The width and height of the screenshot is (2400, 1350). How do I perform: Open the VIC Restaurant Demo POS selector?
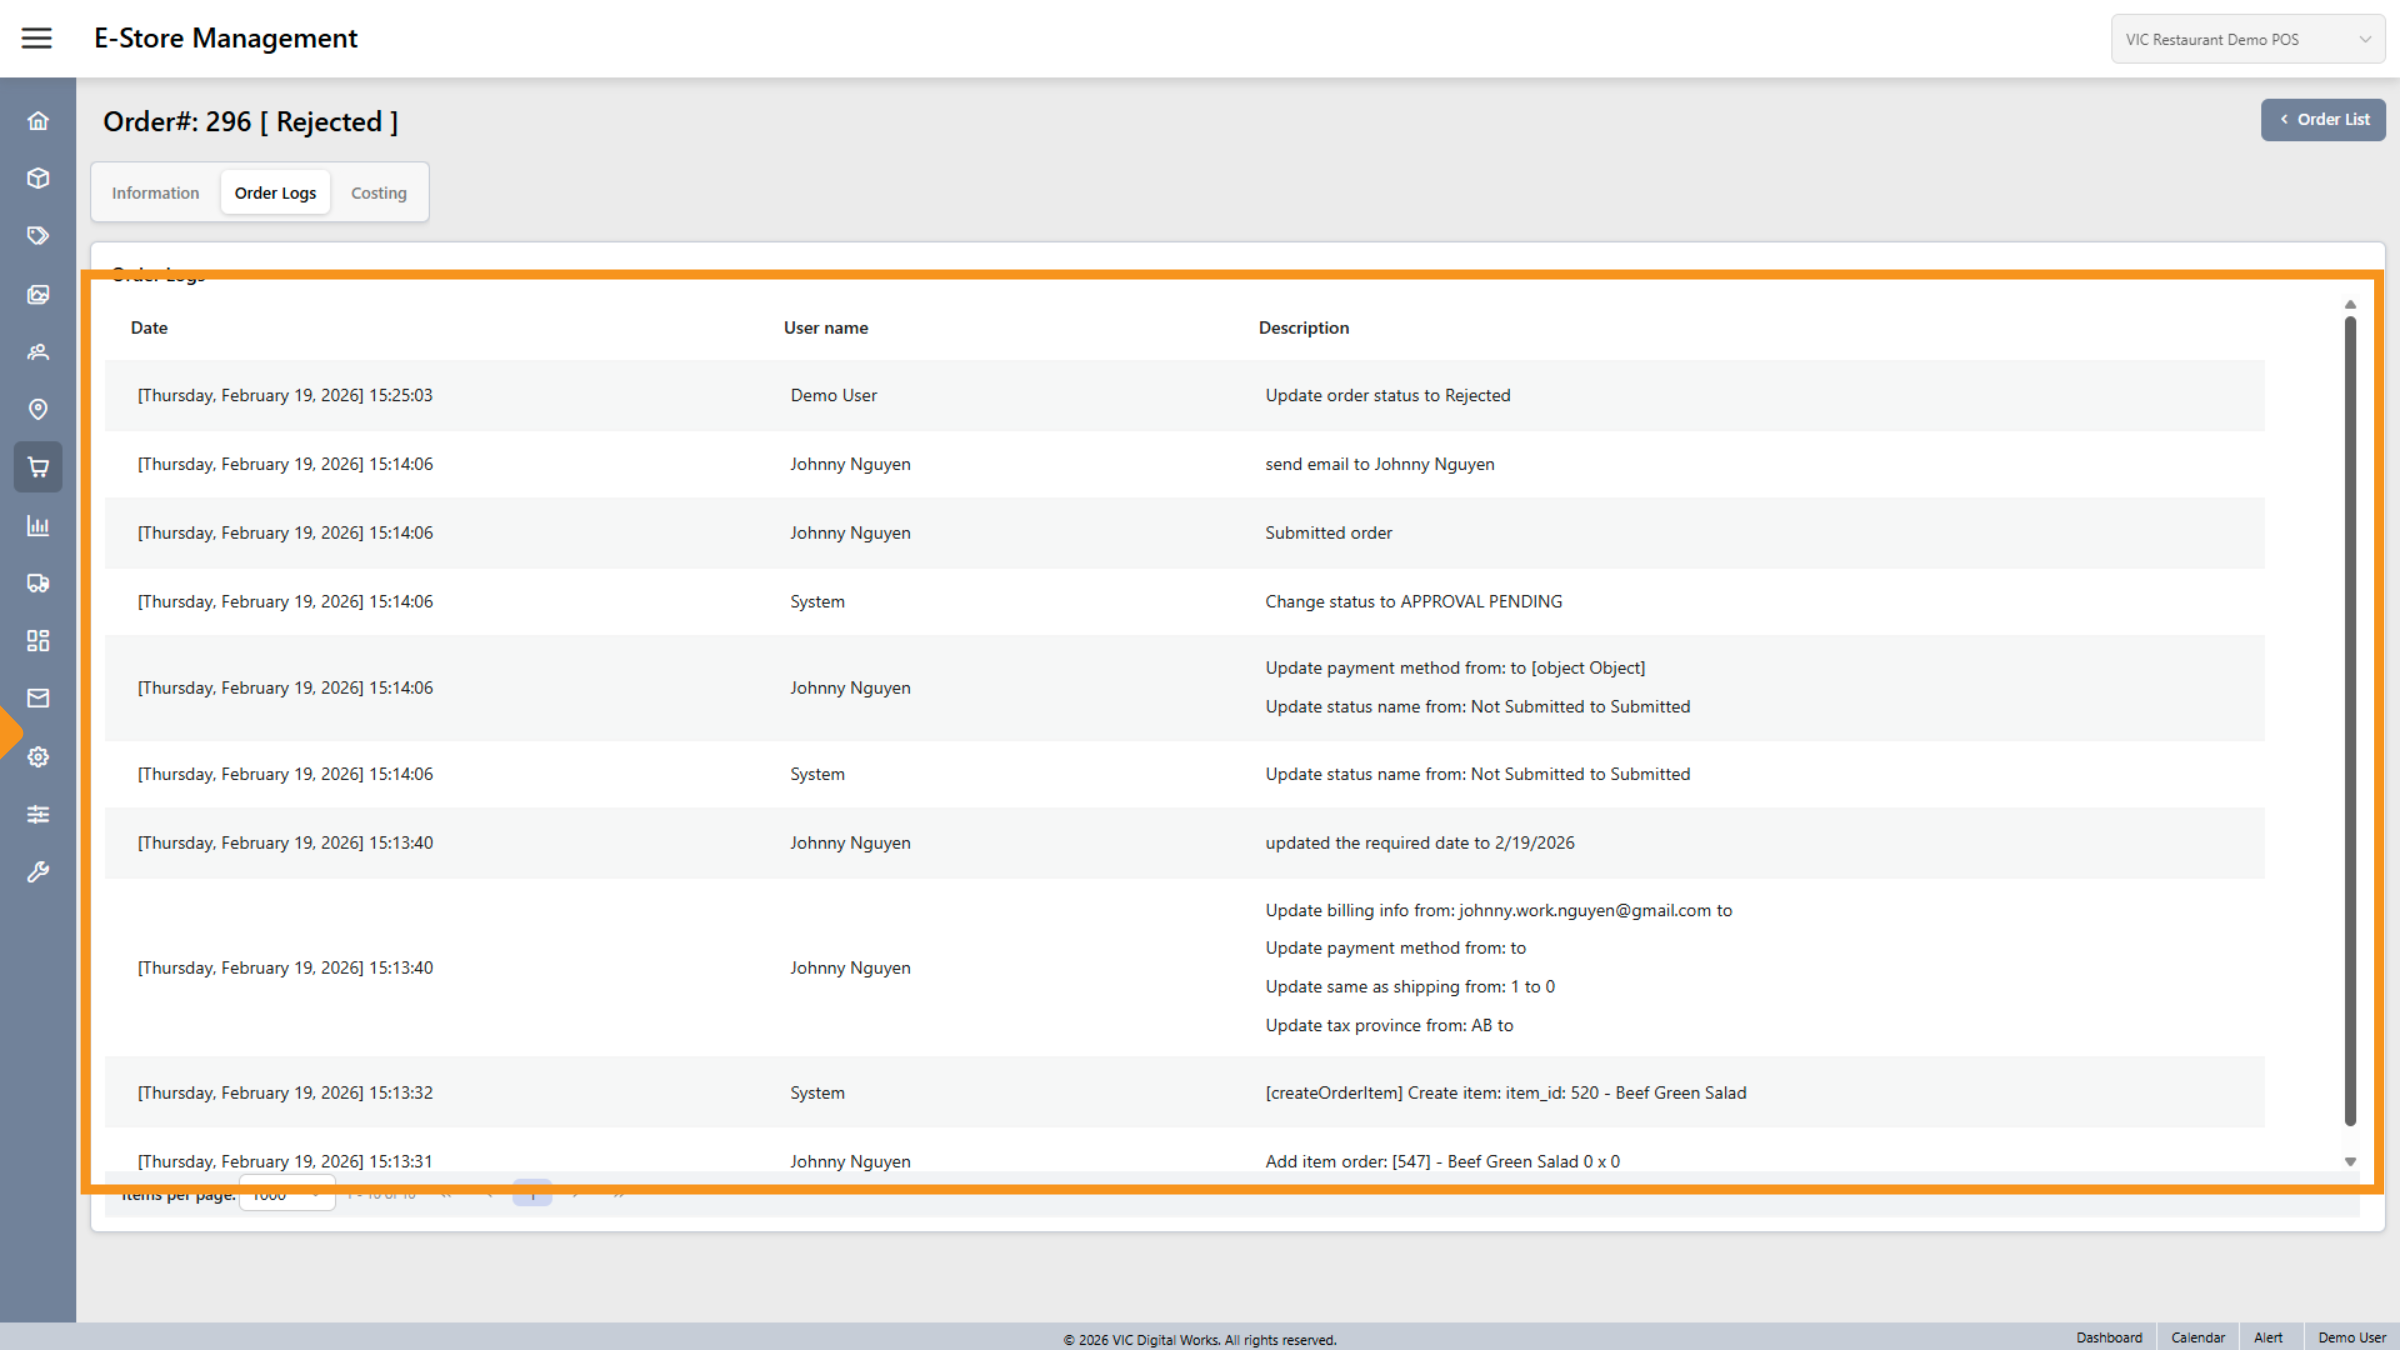click(2247, 38)
